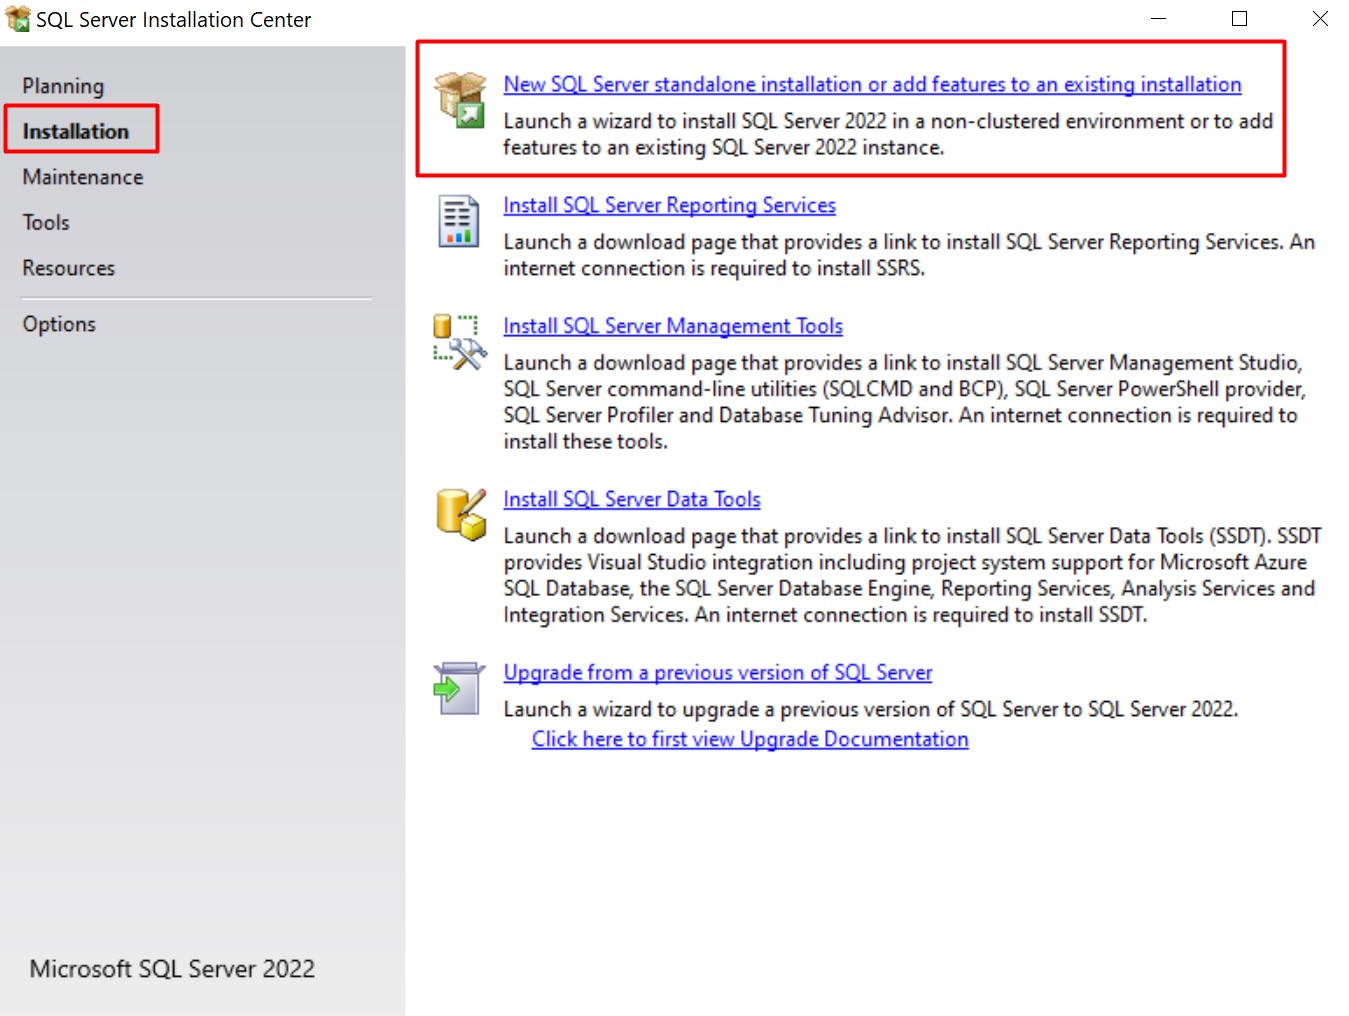
Task: Click the Reporting Services document icon
Action: [x=459, y=221]
